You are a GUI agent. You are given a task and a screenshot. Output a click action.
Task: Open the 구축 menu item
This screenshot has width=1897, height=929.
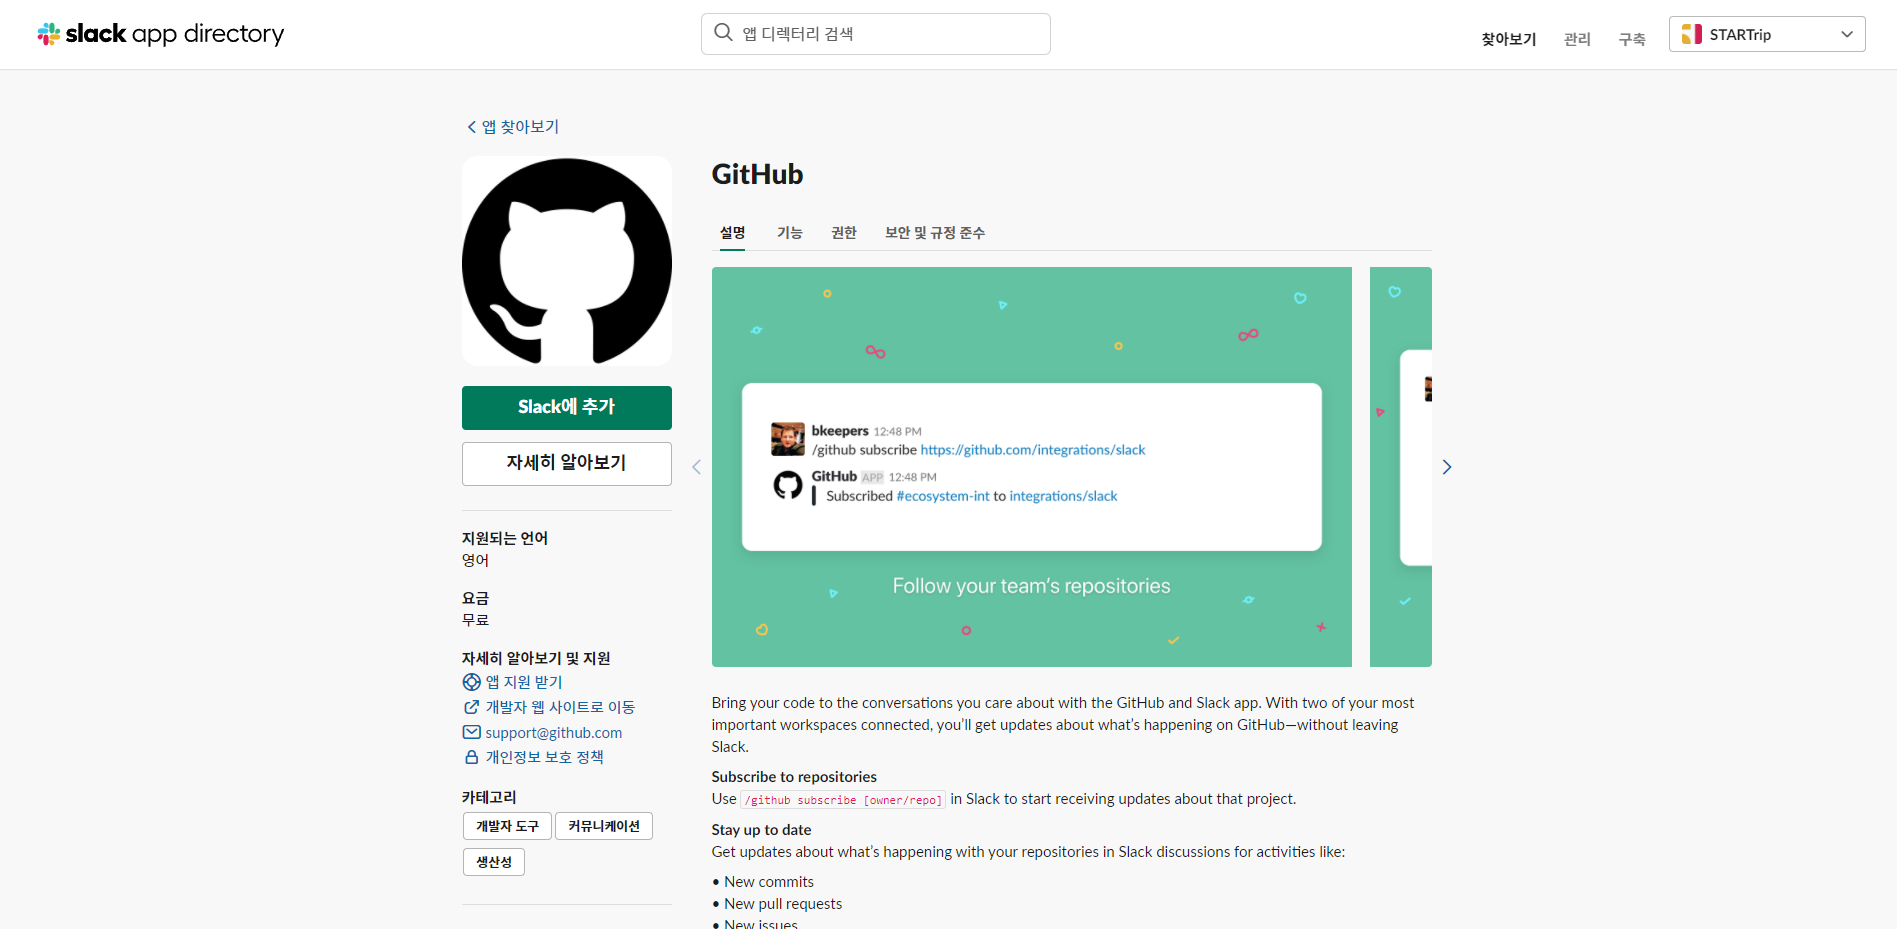1632,39
